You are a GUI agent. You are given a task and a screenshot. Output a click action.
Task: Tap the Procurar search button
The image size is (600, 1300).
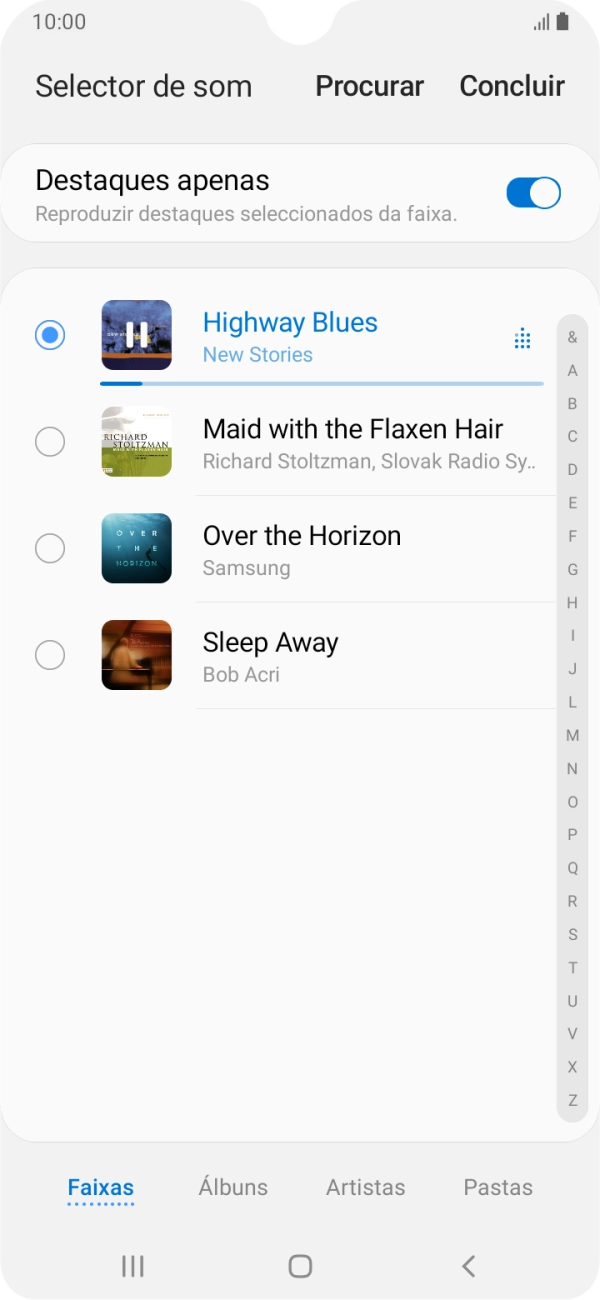click(x=369, y=86)
